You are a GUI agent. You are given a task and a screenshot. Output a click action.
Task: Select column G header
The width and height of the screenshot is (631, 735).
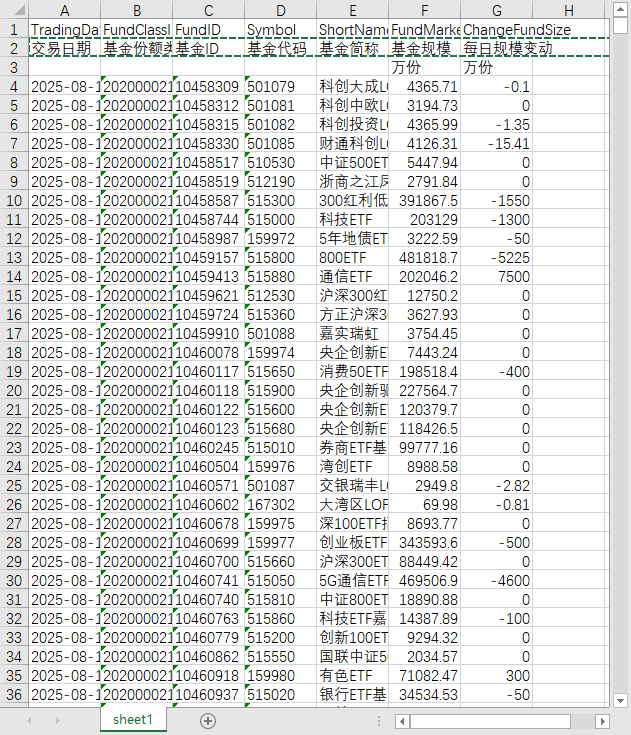pos(496,10)
